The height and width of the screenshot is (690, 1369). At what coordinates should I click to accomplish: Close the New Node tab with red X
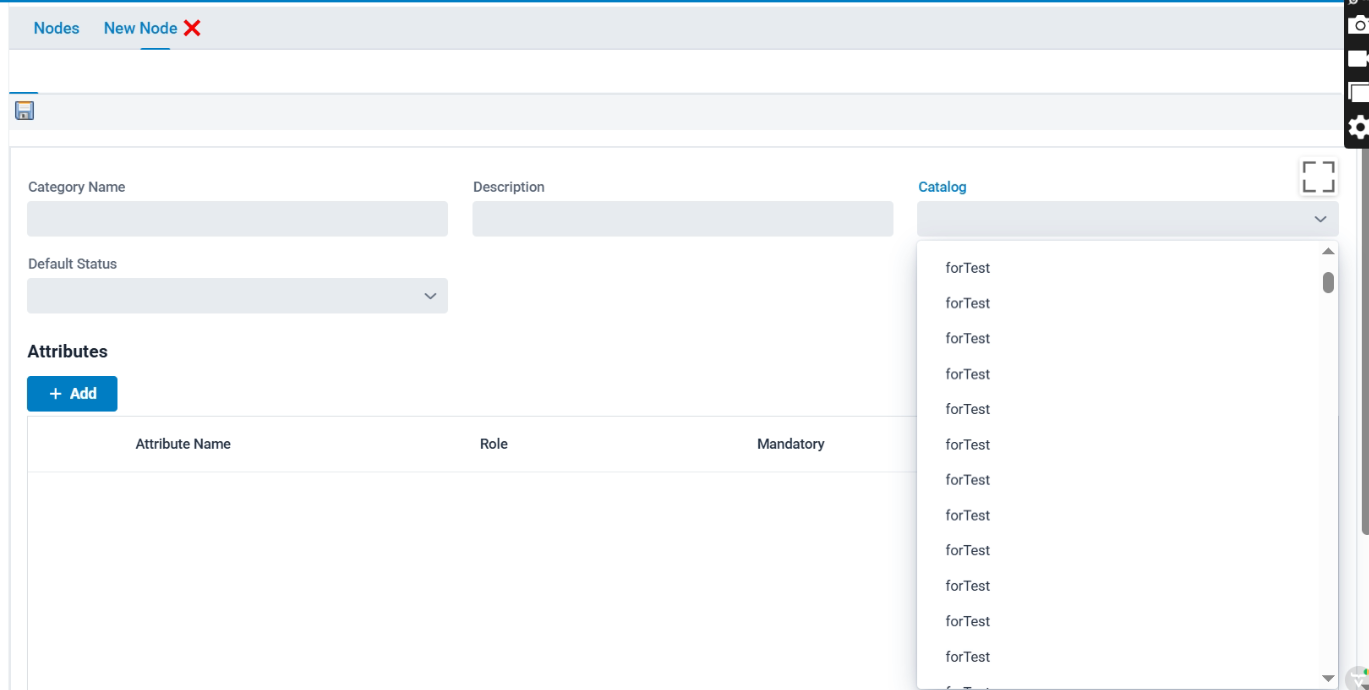[x=192, y=28]
